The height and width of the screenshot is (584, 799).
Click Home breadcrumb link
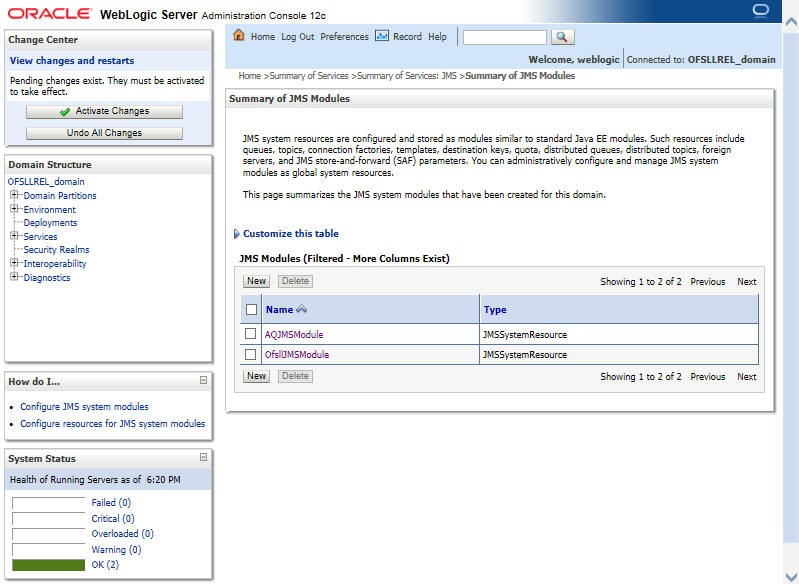click(x=250, y=76)
